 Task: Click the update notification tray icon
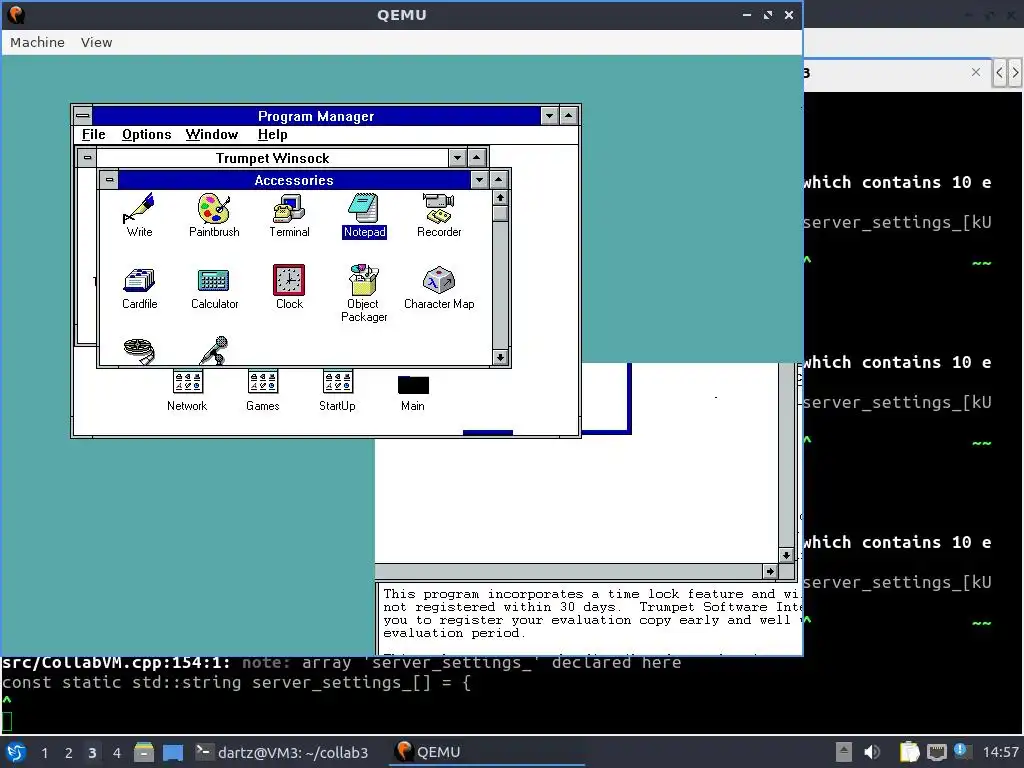click(x=961, y=751)
